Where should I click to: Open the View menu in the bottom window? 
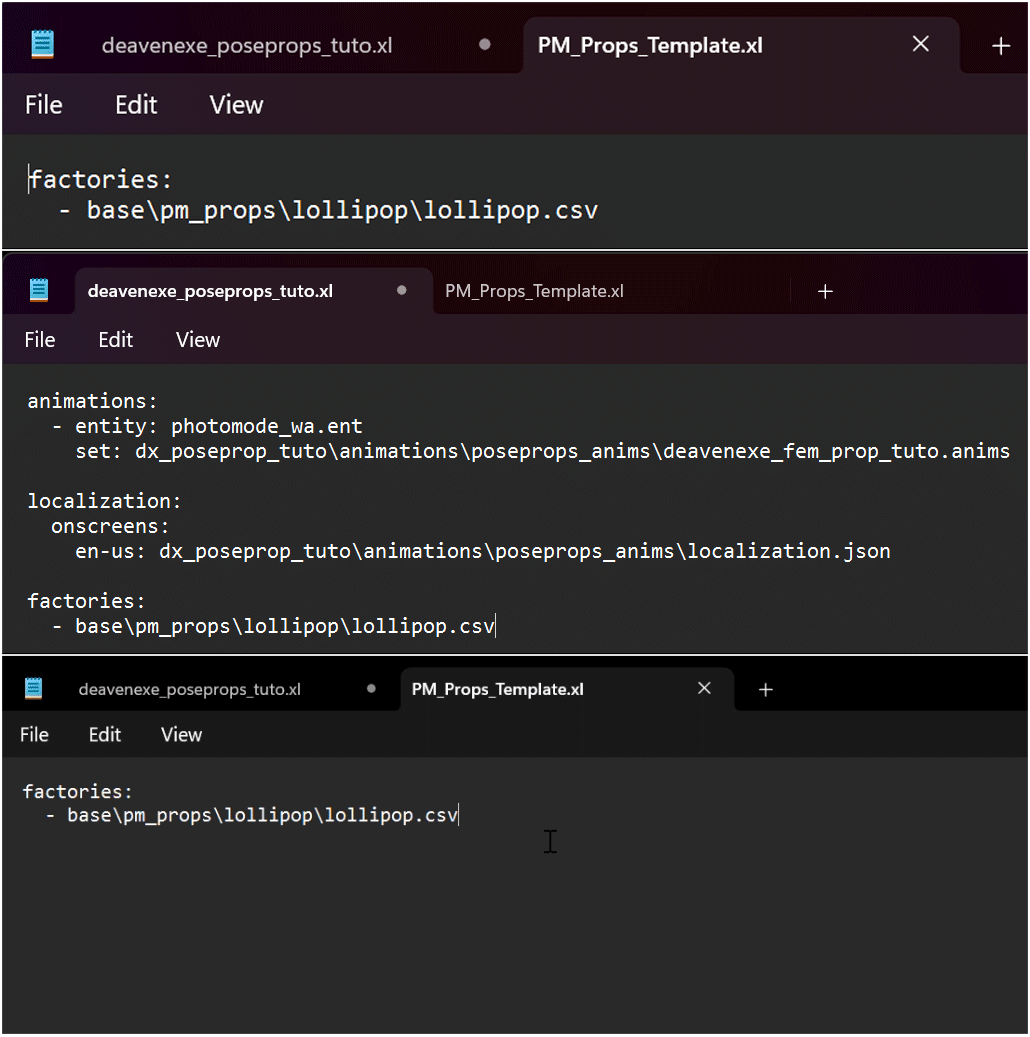click(181, 734)
